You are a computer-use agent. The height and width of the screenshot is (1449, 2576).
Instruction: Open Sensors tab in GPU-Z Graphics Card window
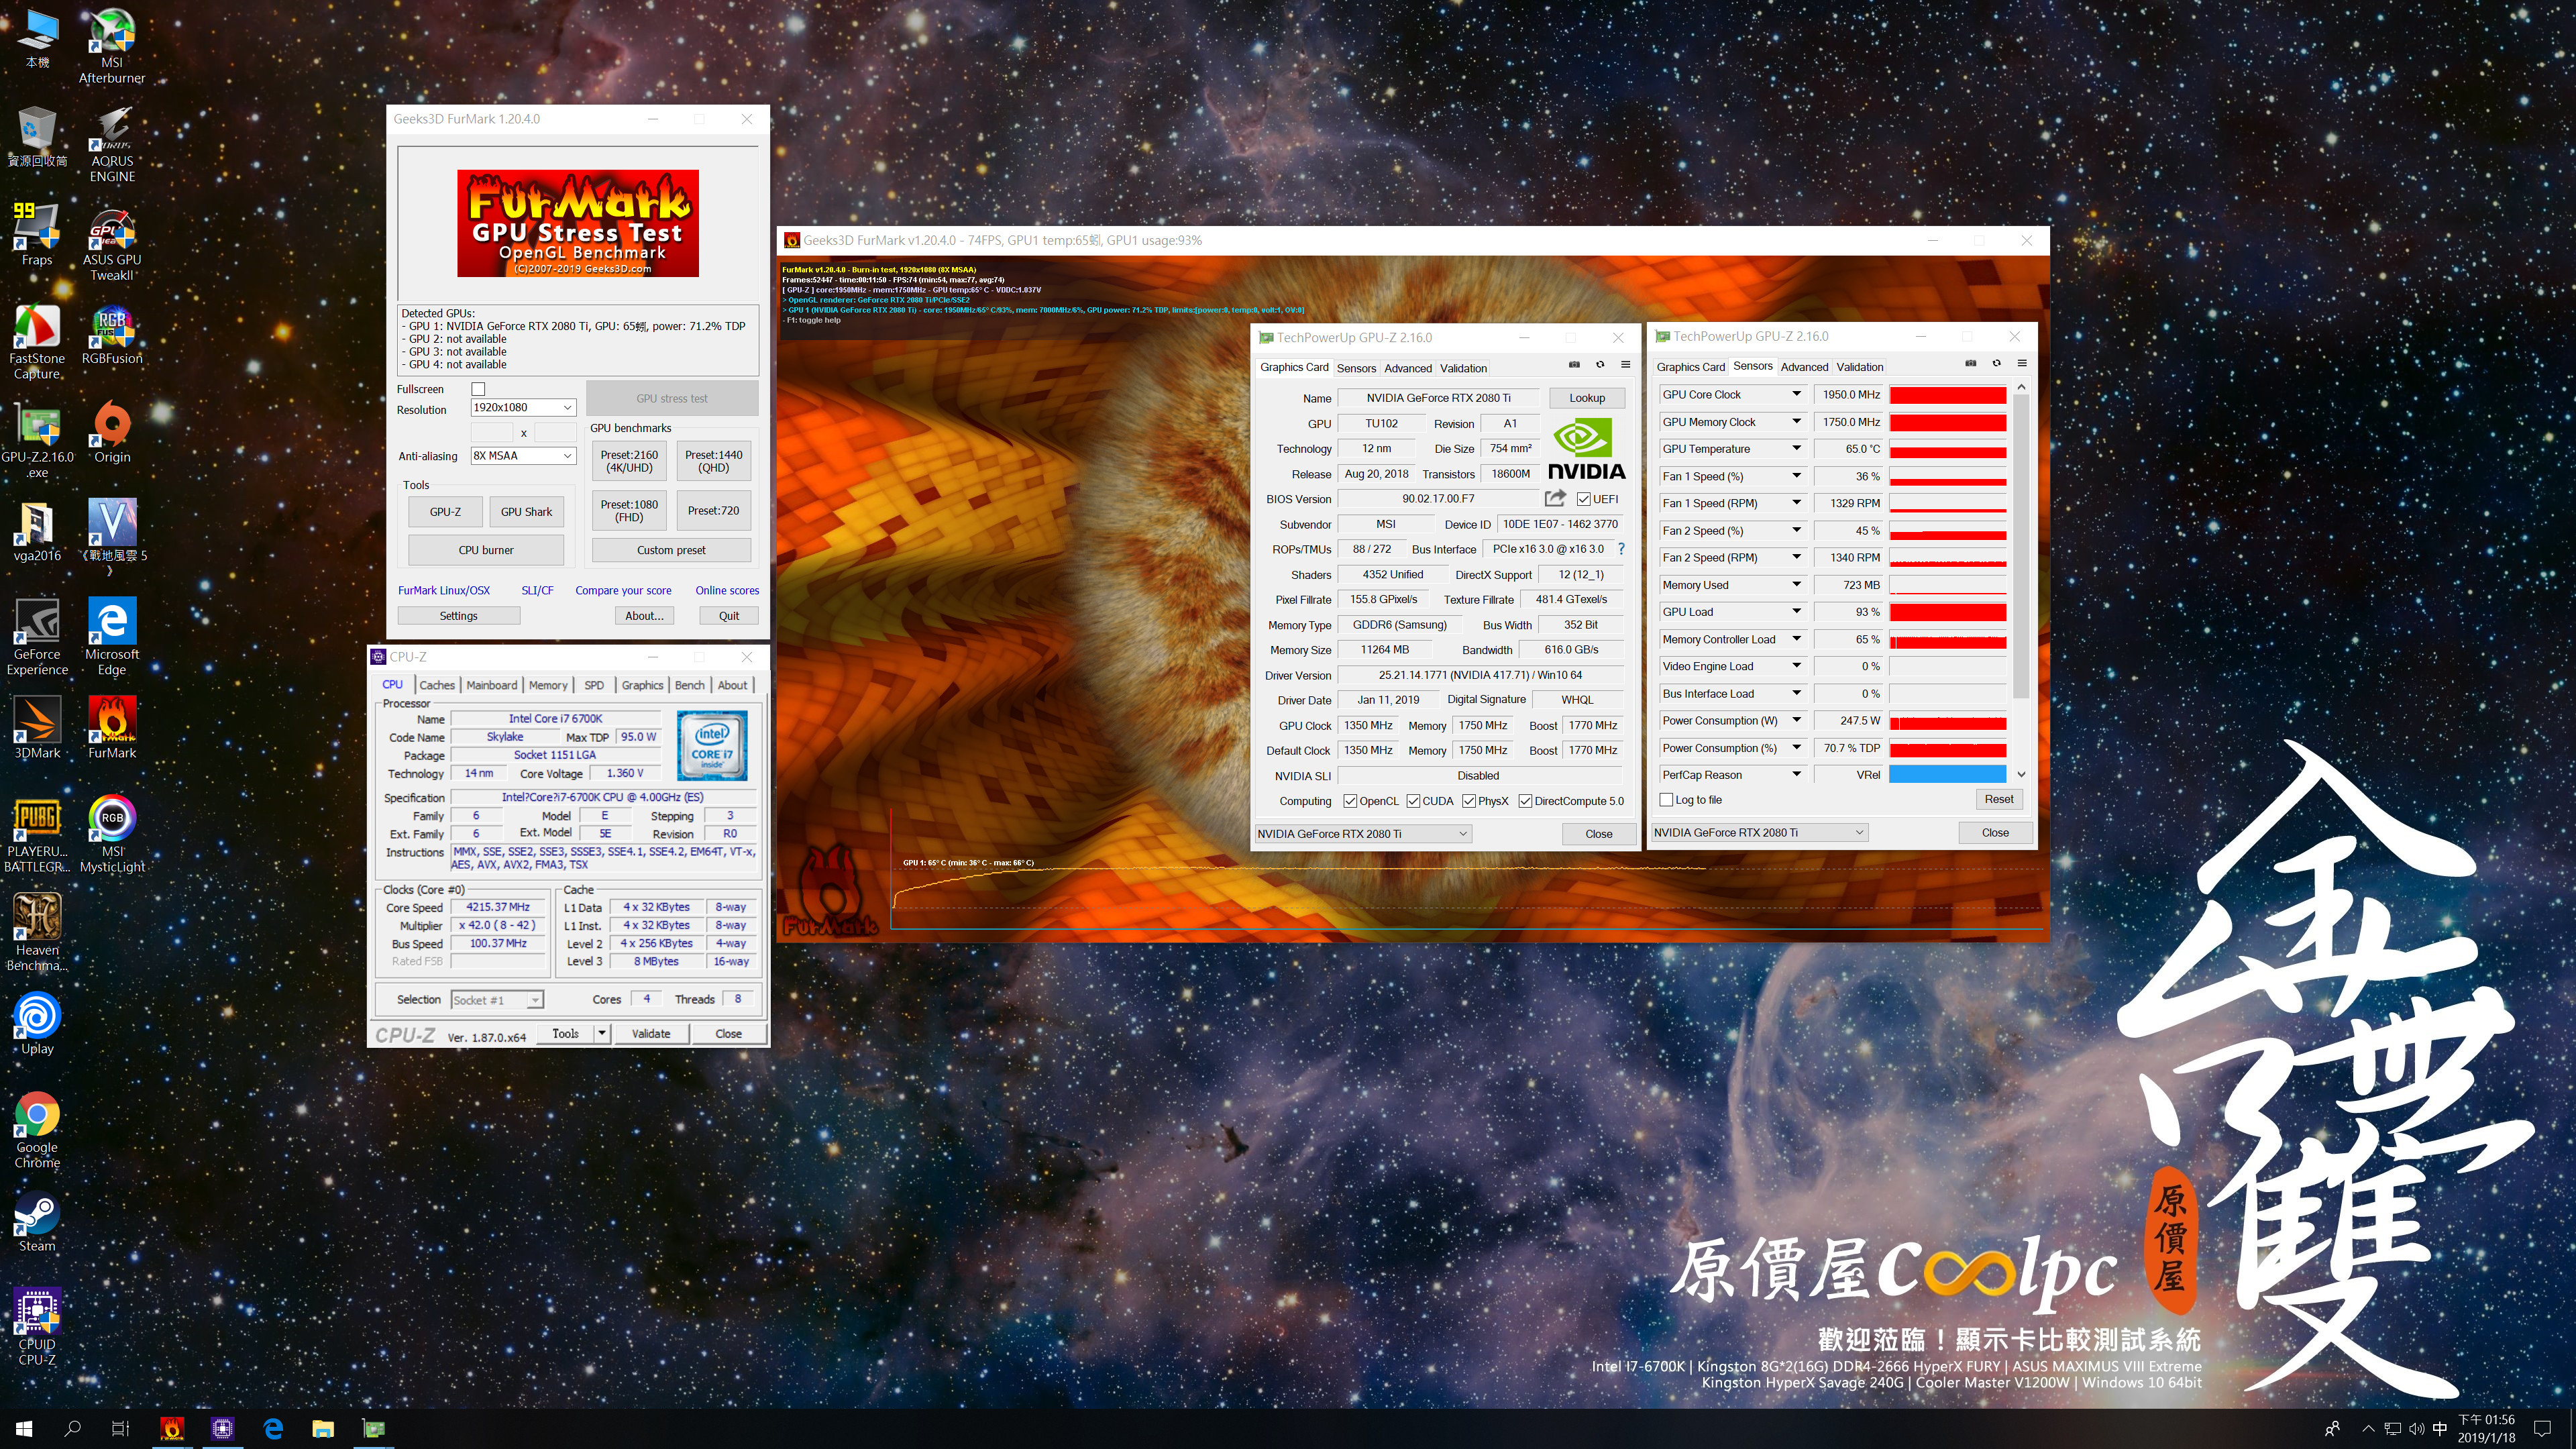(x=1356, y=368)
